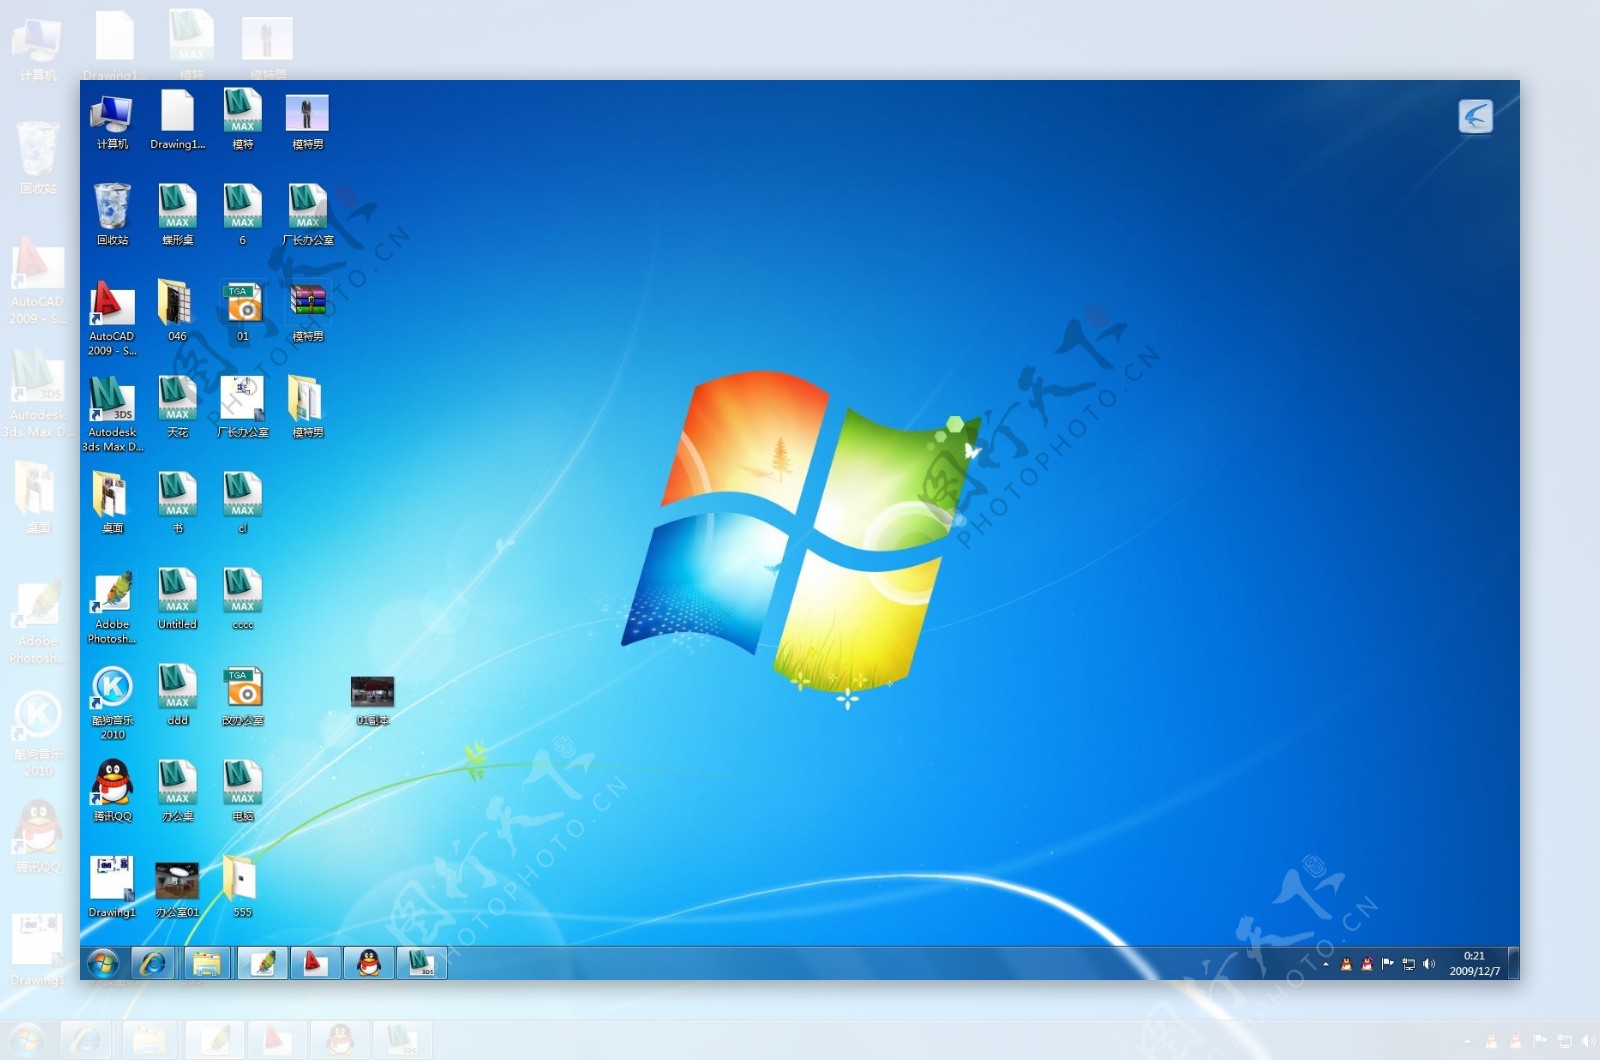Select the MAX file named 6
This screenshot has width=1600, height=1060.
click(x=242, y=215)
